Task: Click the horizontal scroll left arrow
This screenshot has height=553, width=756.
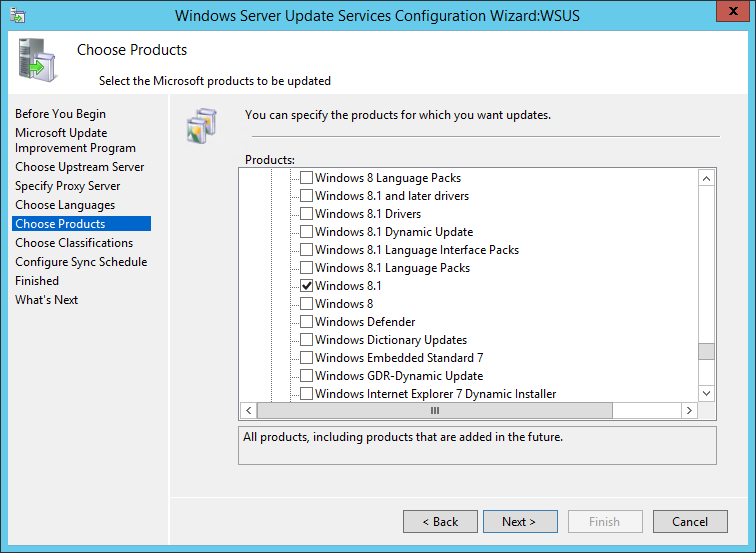Action: [x=248, y=410]
